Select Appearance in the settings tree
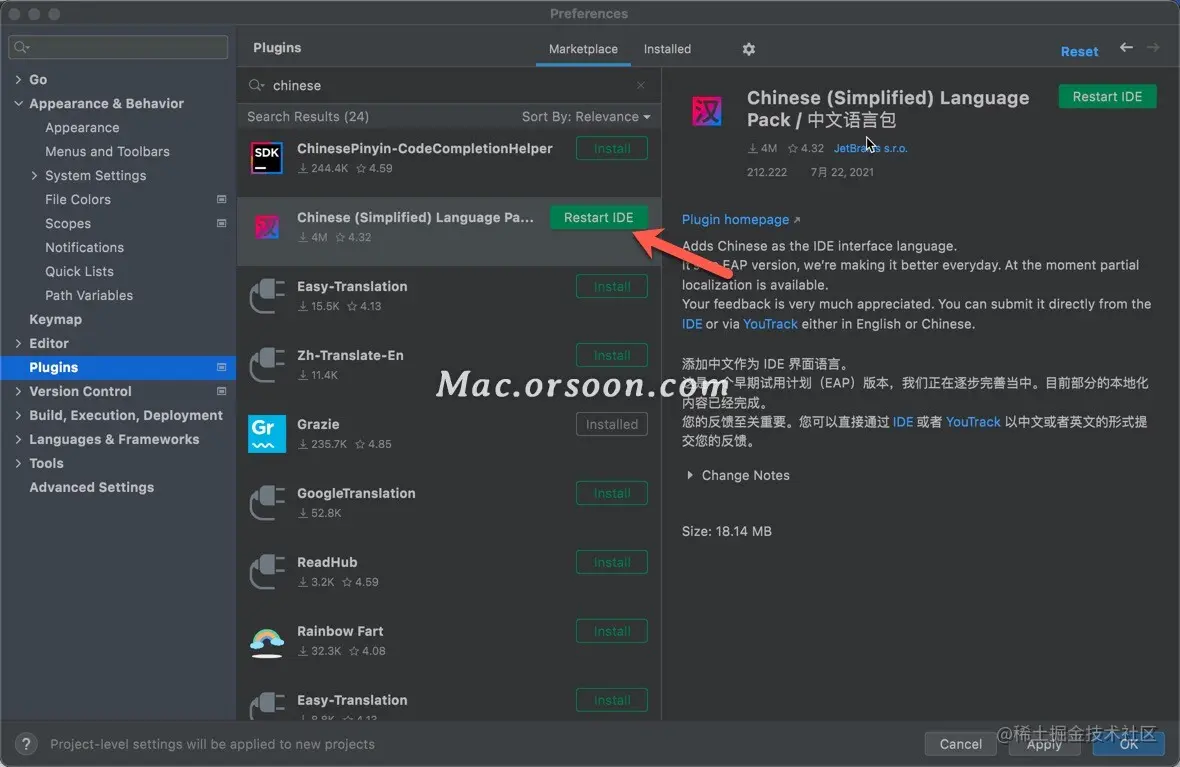Viewport: 1180px width, 767px height. [82, 127]
